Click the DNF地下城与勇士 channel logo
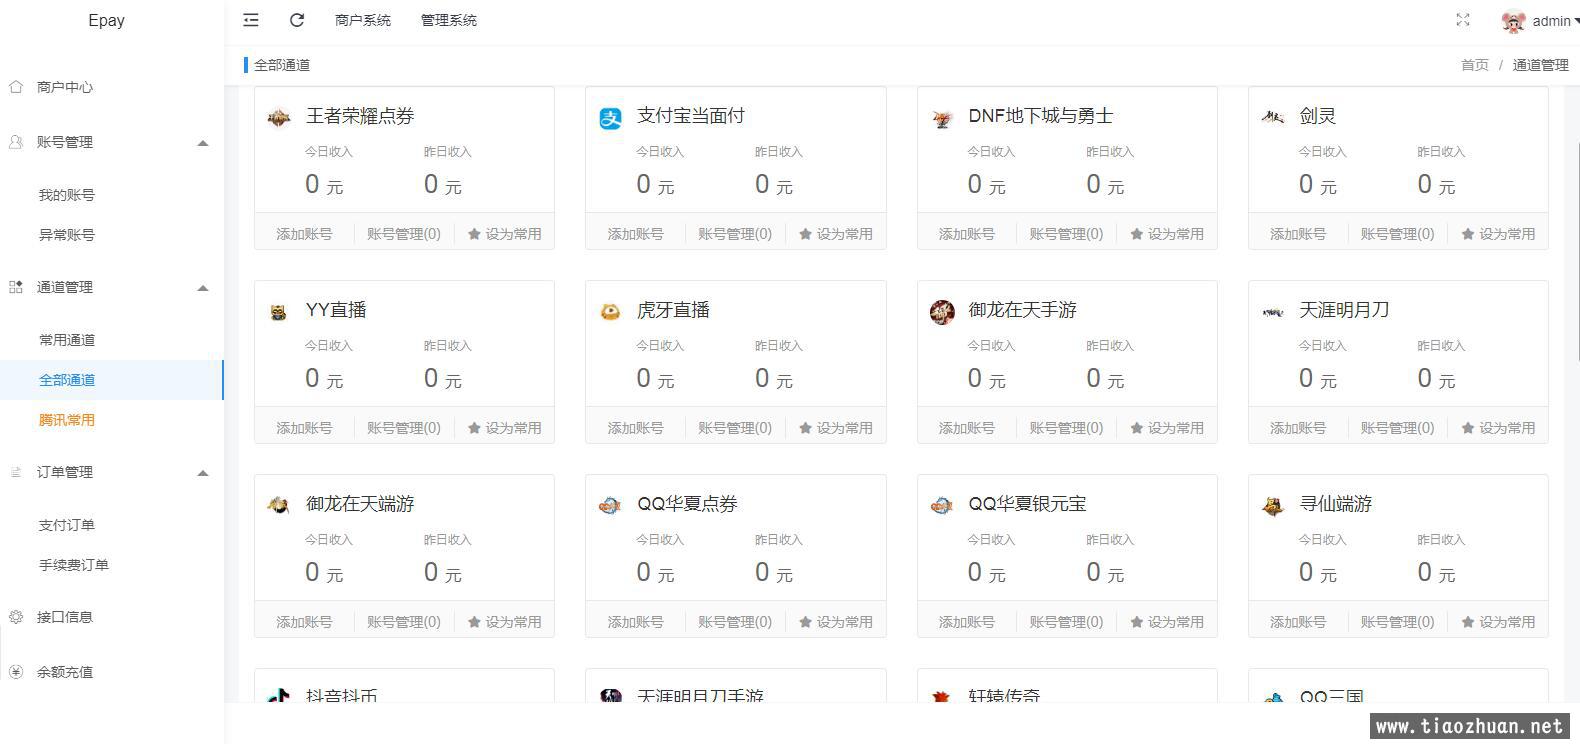This screenshot has width=1580, height=744. (942, 118)
